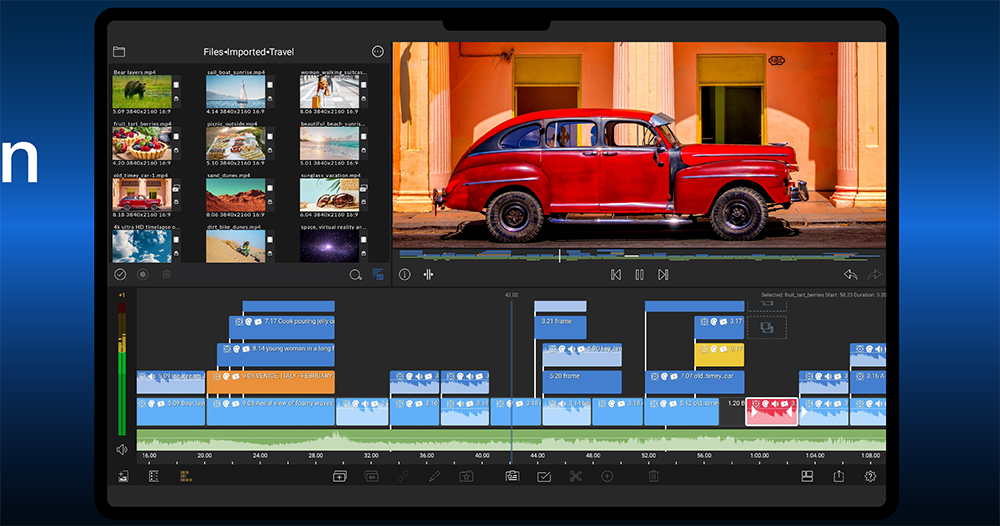The image size is (1000, 526).
Task: Click the add clip to timeline icon
Action: point(339,477)
